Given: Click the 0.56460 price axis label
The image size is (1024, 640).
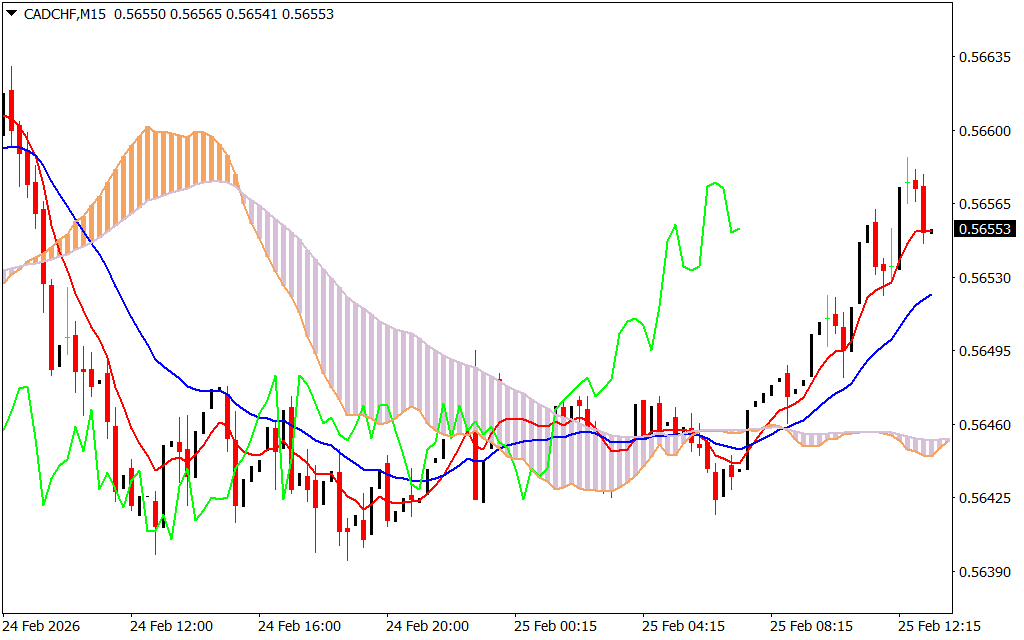Looking at the screenshot, I should tap(985, 425).
